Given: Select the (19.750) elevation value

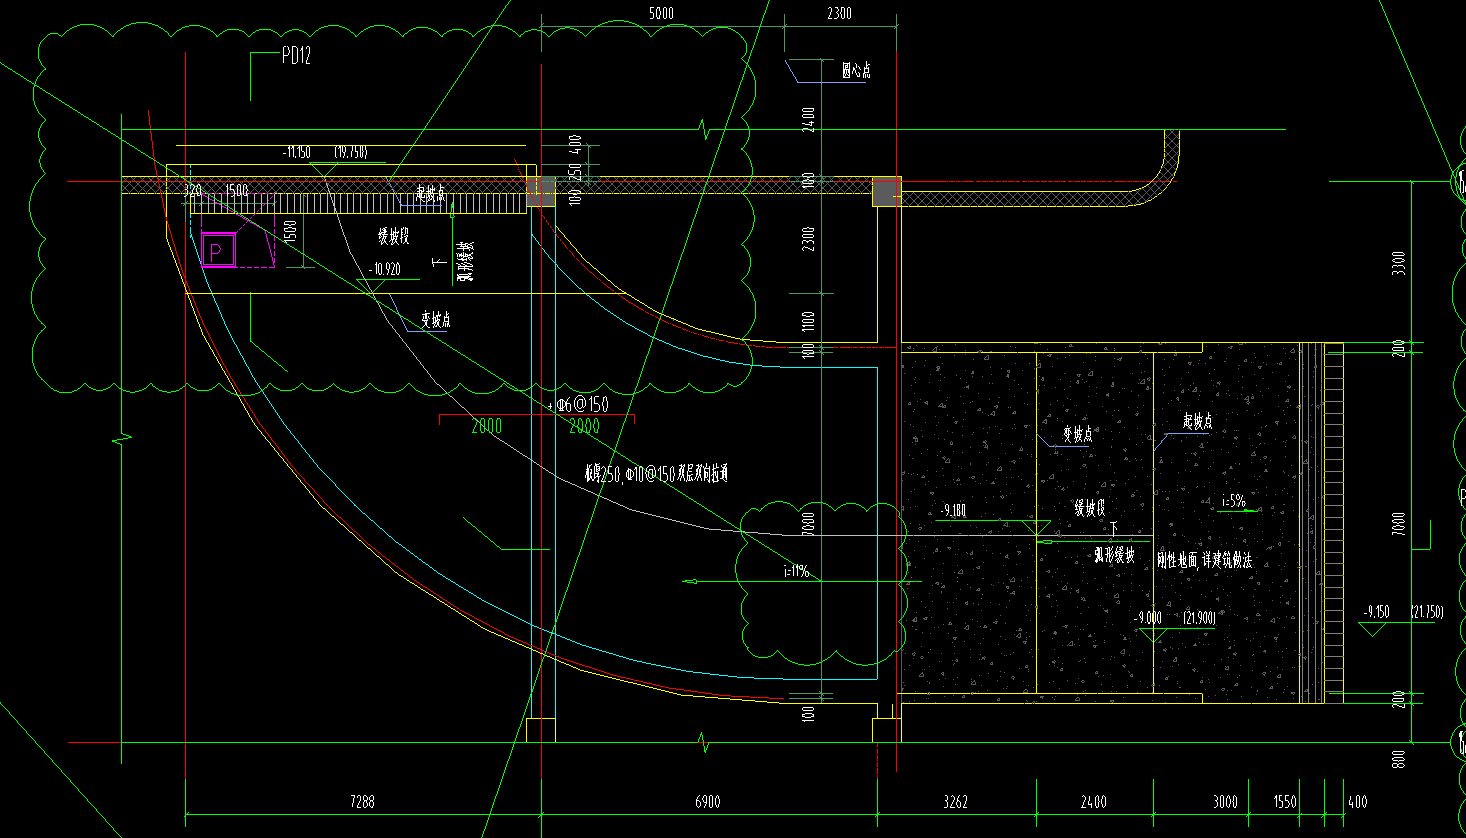Looking at the screenshot, I should 351,152.
